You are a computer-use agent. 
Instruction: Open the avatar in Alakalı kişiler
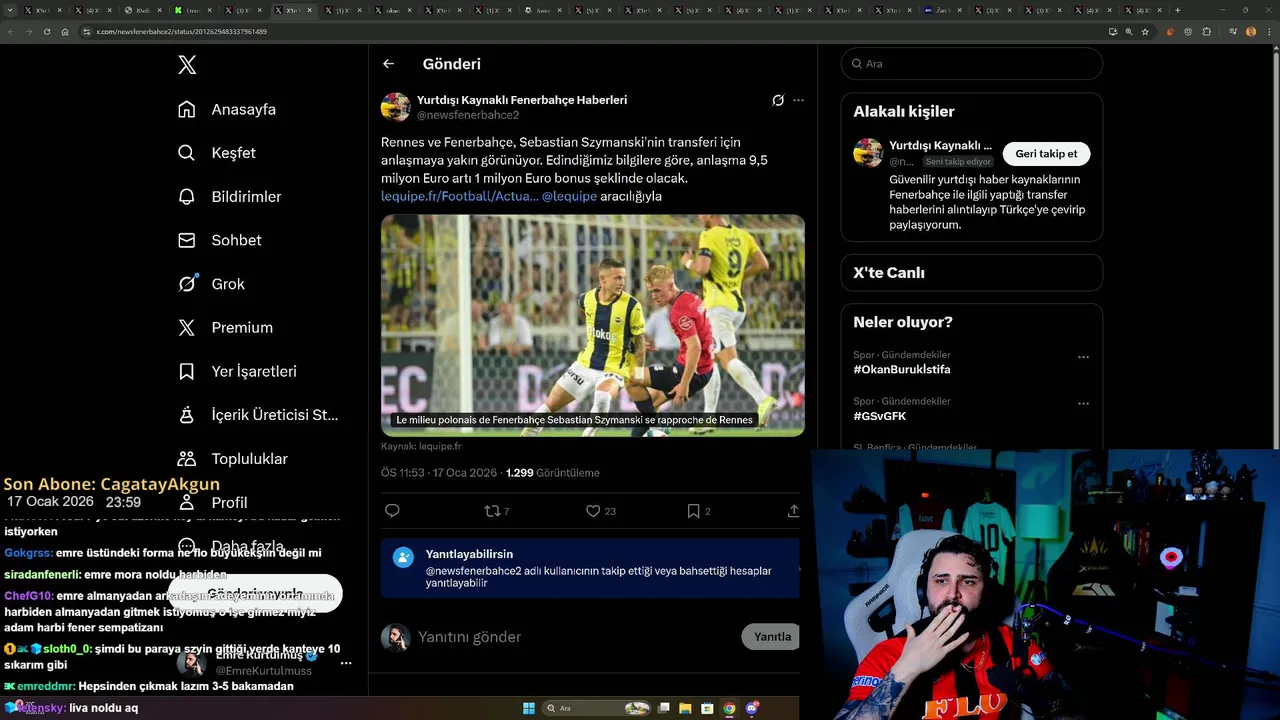[868, 153]
